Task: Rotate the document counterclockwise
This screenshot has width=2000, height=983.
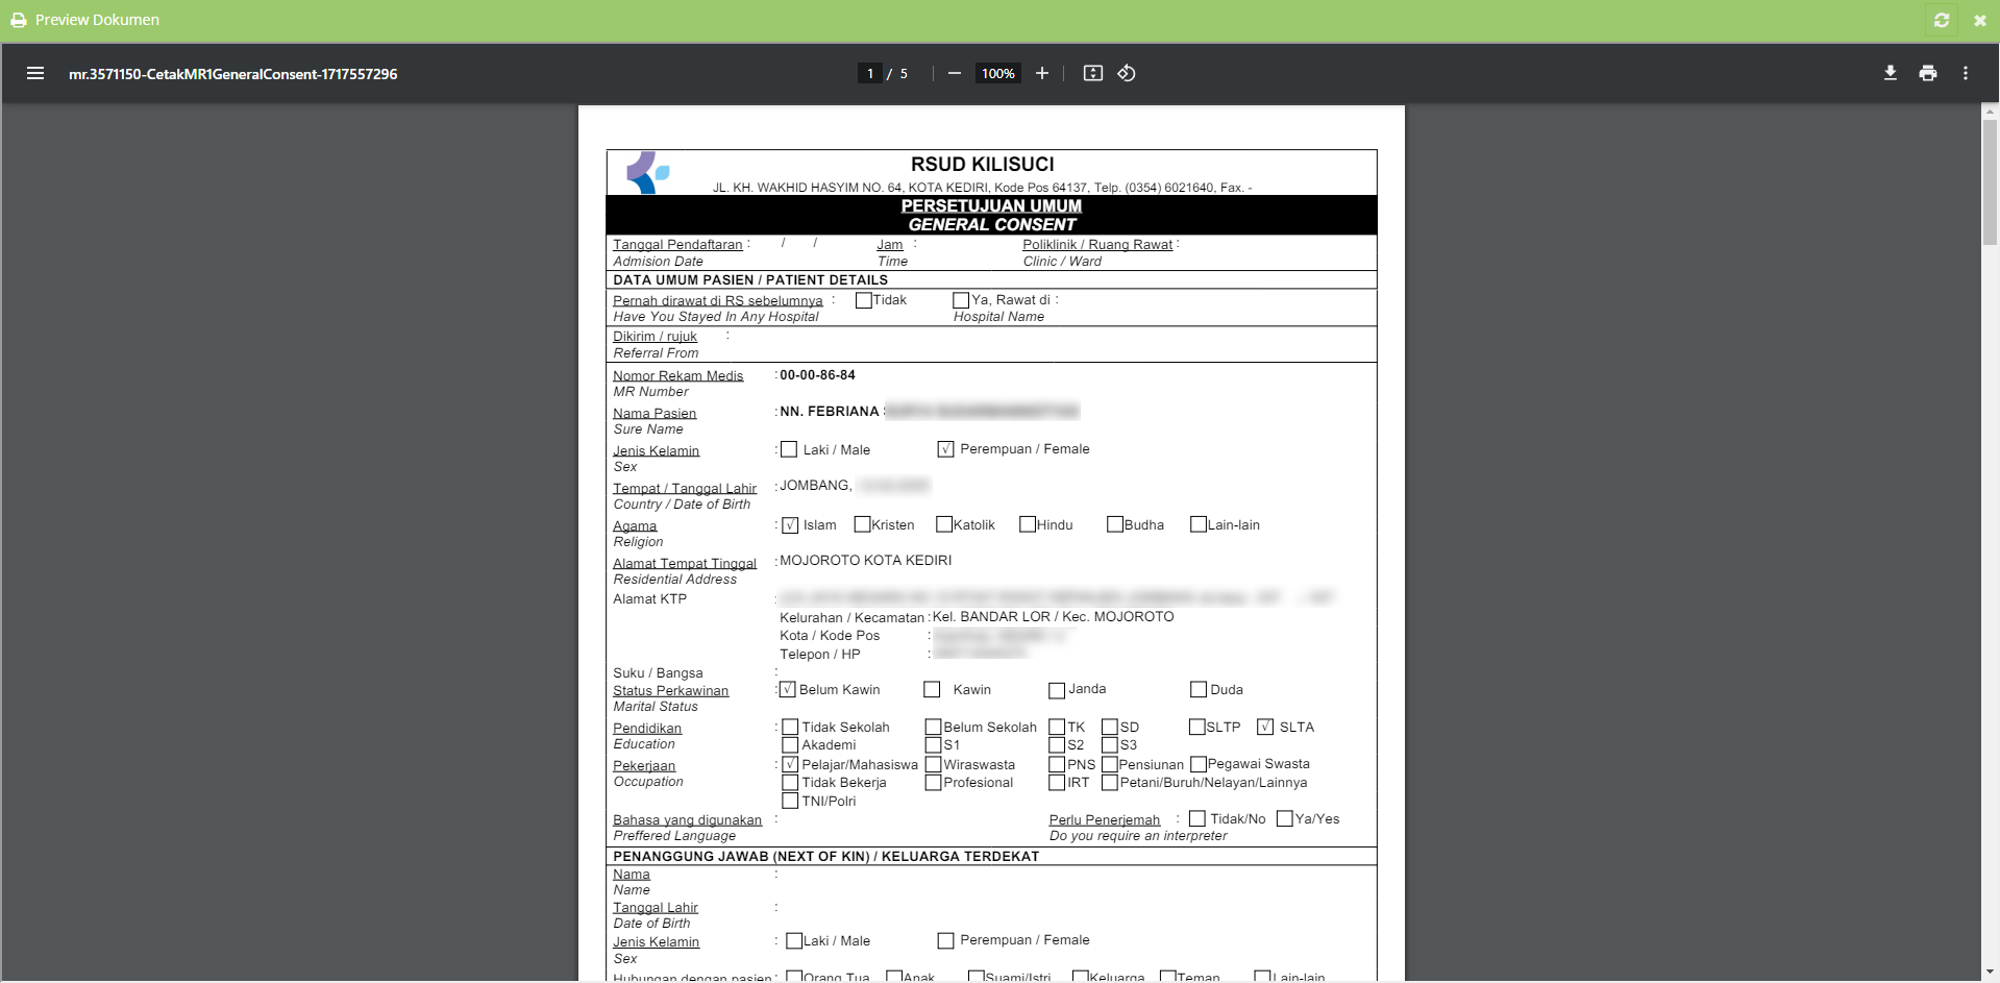Action: click(1127, 73)
